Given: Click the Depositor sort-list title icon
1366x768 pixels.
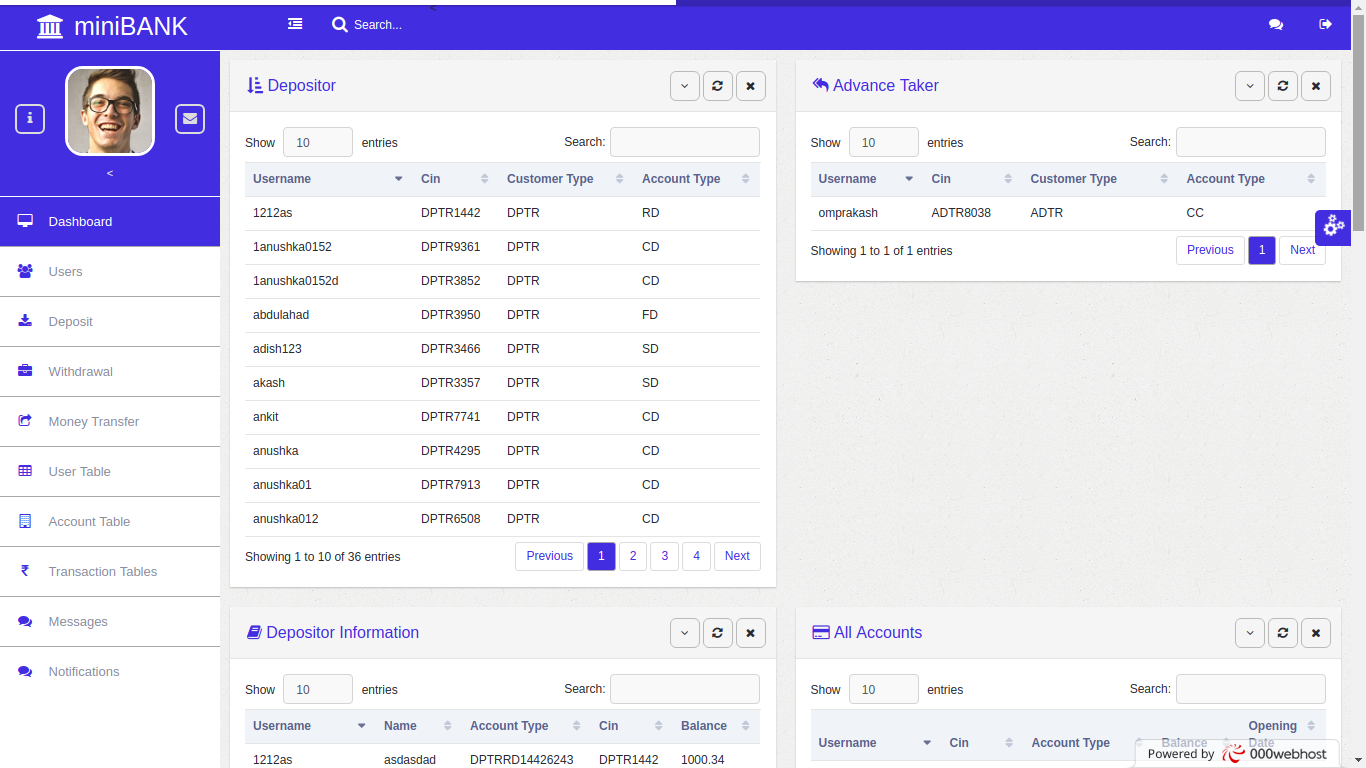Looking at the screenshot, I should click(255, 85).
